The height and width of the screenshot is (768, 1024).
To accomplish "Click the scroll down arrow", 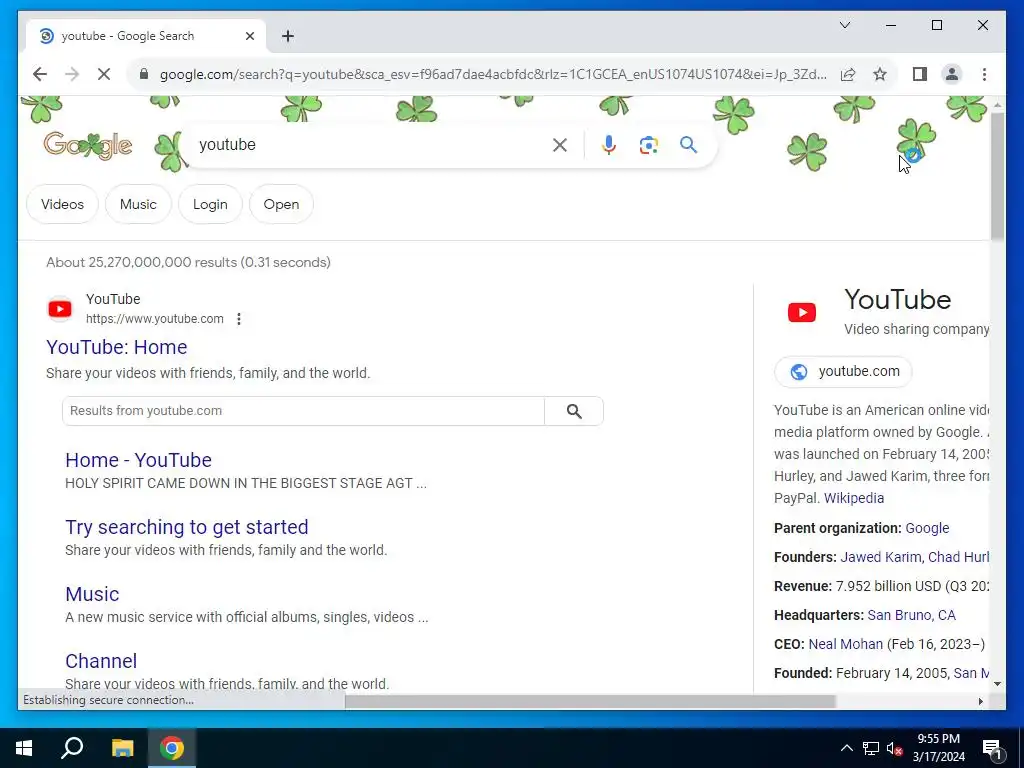I will pyautogui.click(x=997, y=684).
